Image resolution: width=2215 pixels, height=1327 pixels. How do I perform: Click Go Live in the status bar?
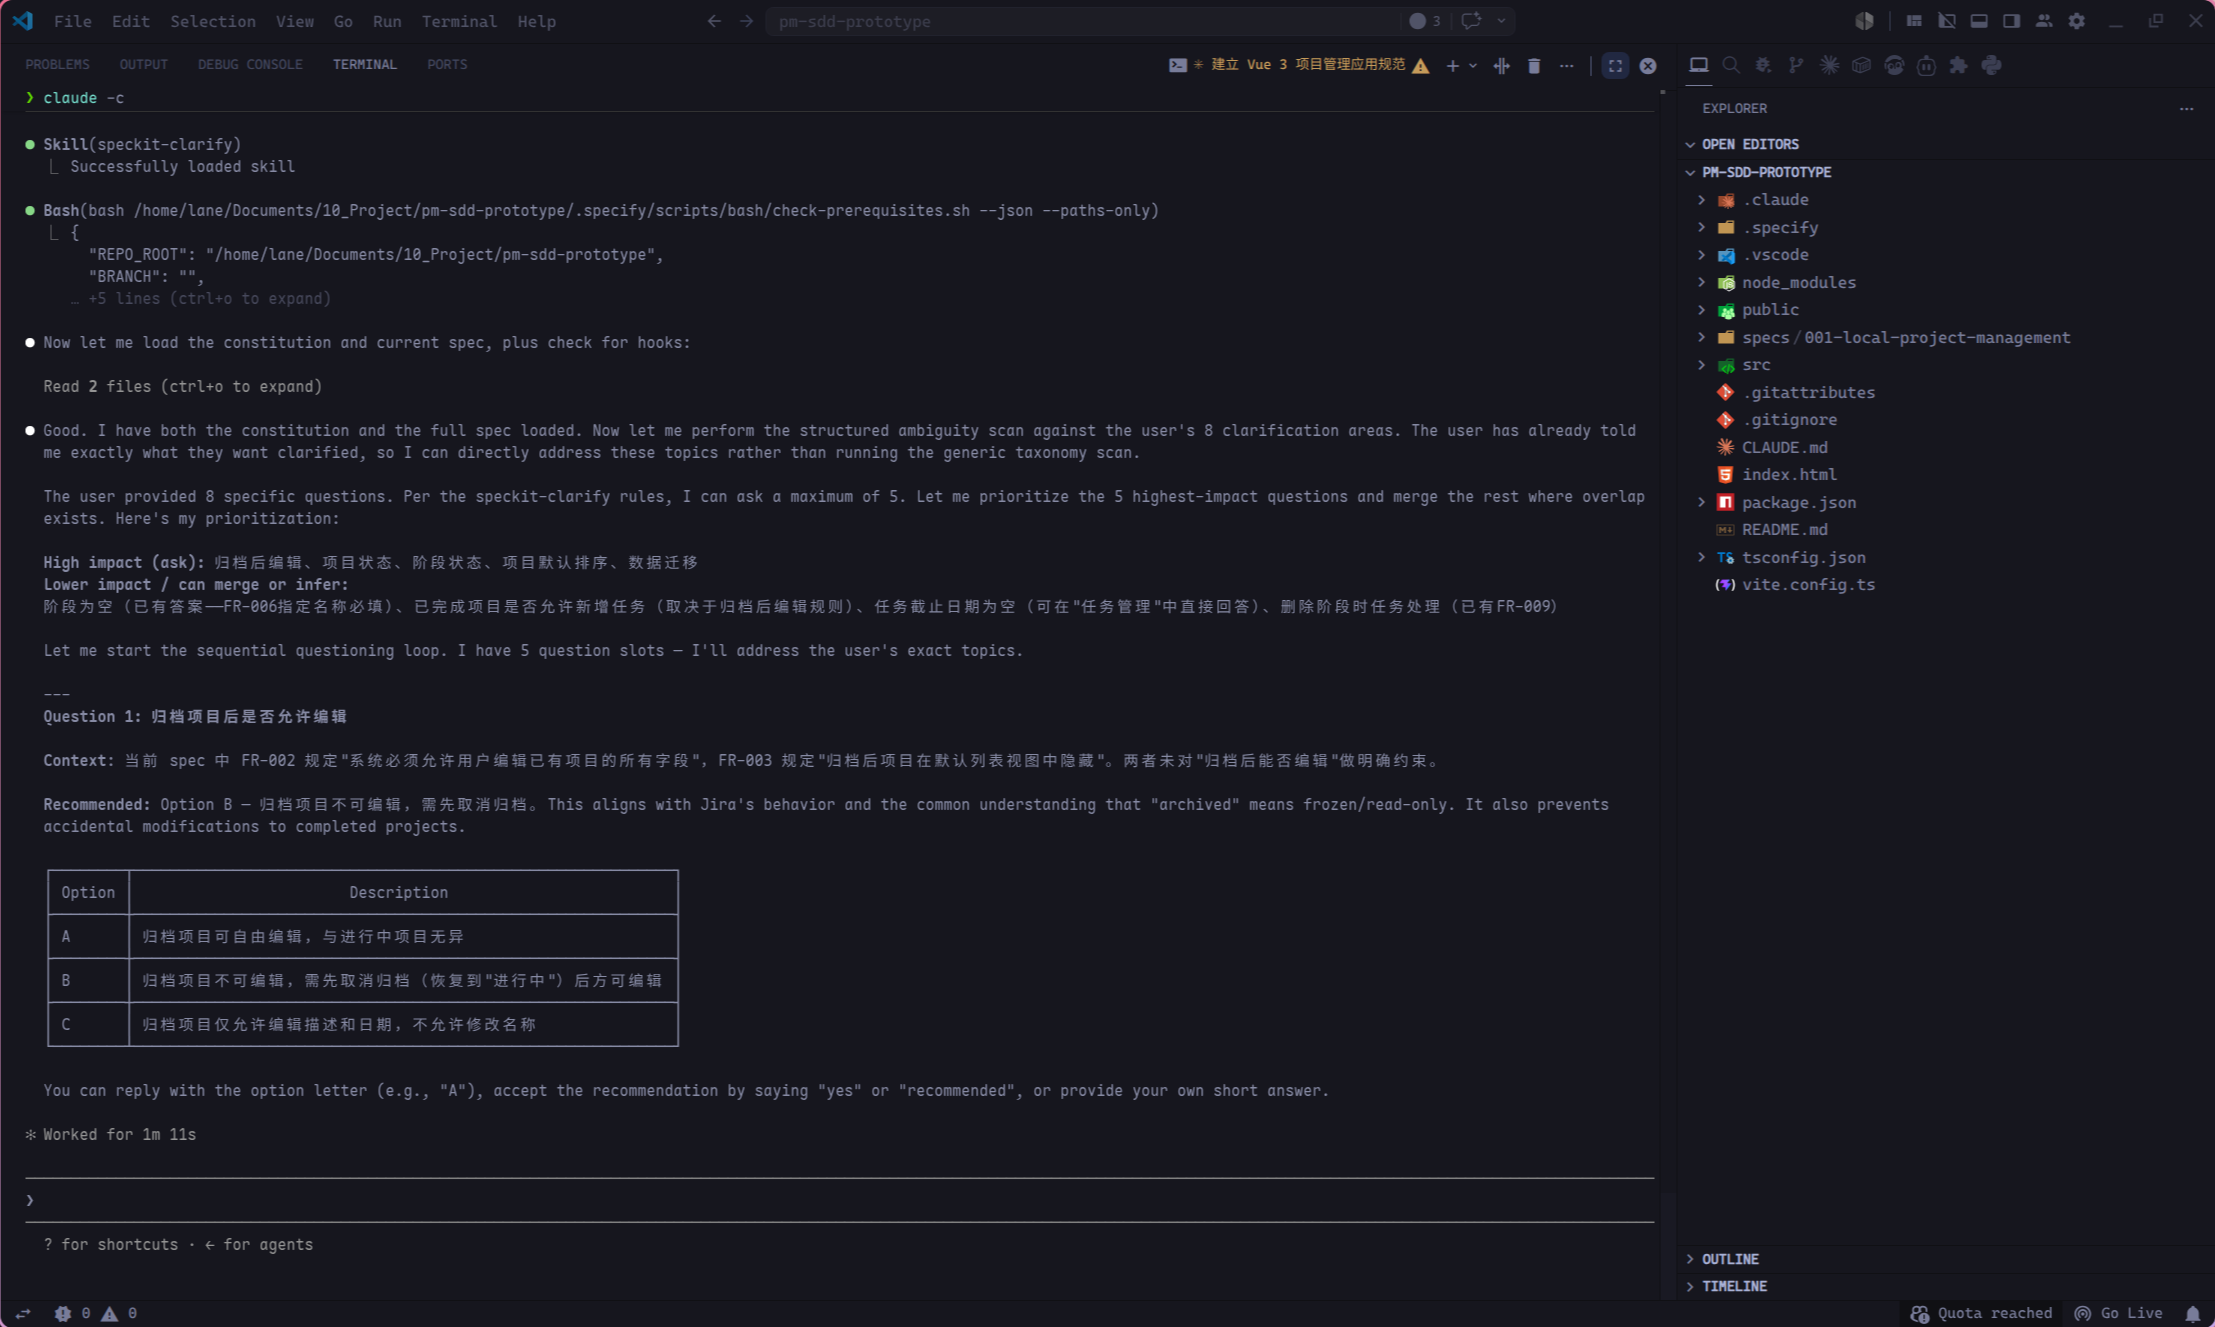coord(2118,1314)
